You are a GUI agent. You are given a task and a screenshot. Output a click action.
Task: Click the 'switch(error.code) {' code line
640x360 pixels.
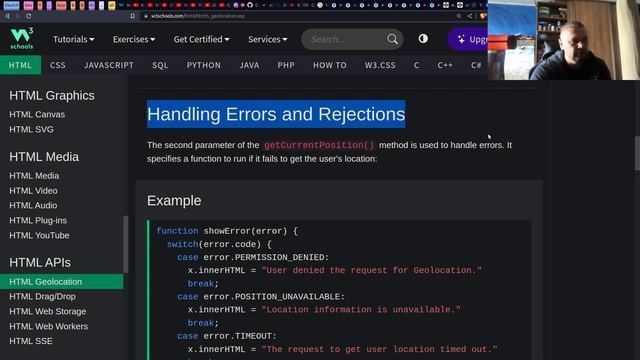coord(219,244)
